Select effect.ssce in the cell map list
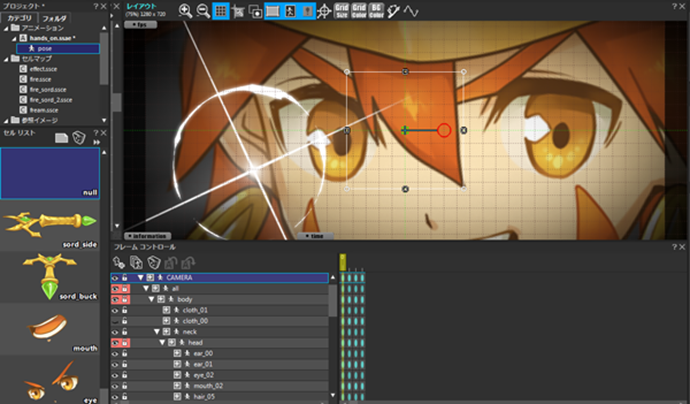 (43, 69)
